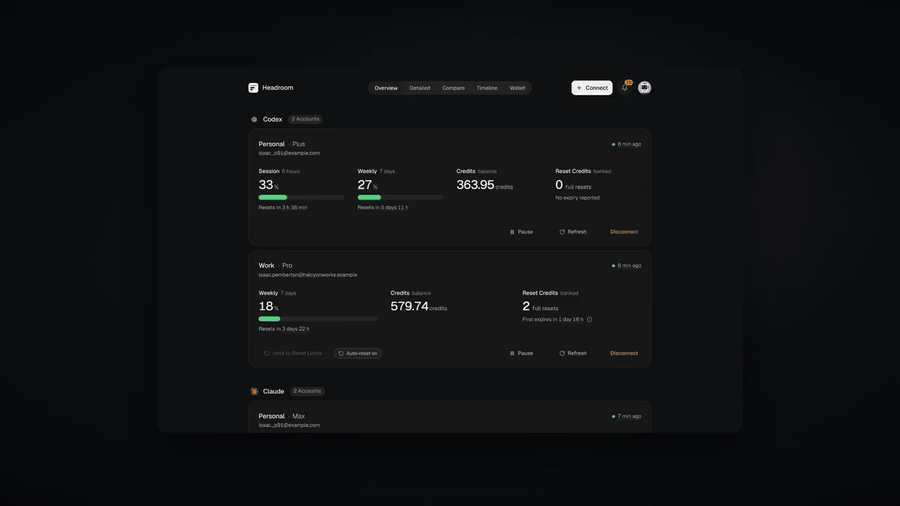
Task: Click First expires in 1 day 16 h
Action: point(553,320)
